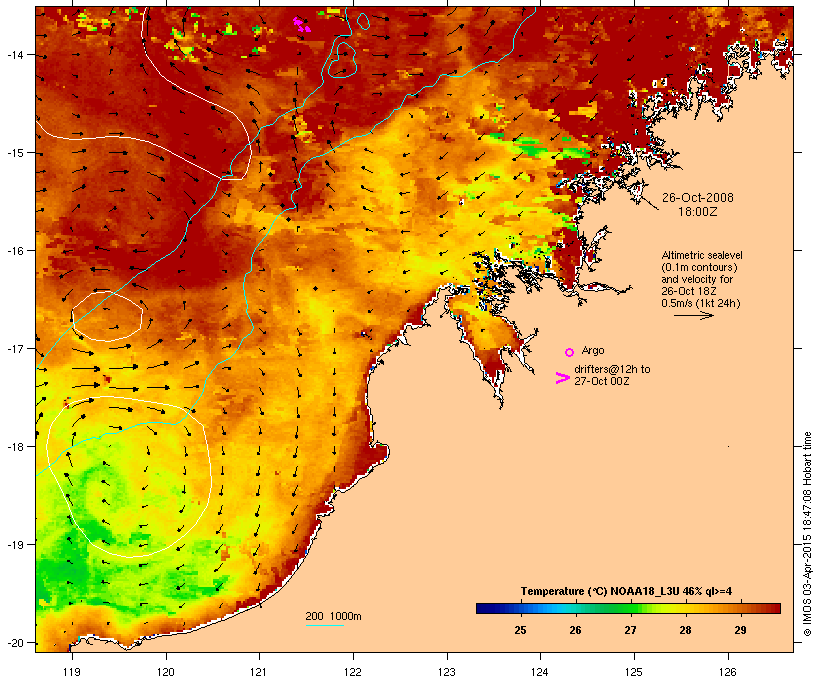Image resolution: width=820 pixels, height=680 pixels.
Task: Click the longitude axis label 120
Action: (166, 672)
